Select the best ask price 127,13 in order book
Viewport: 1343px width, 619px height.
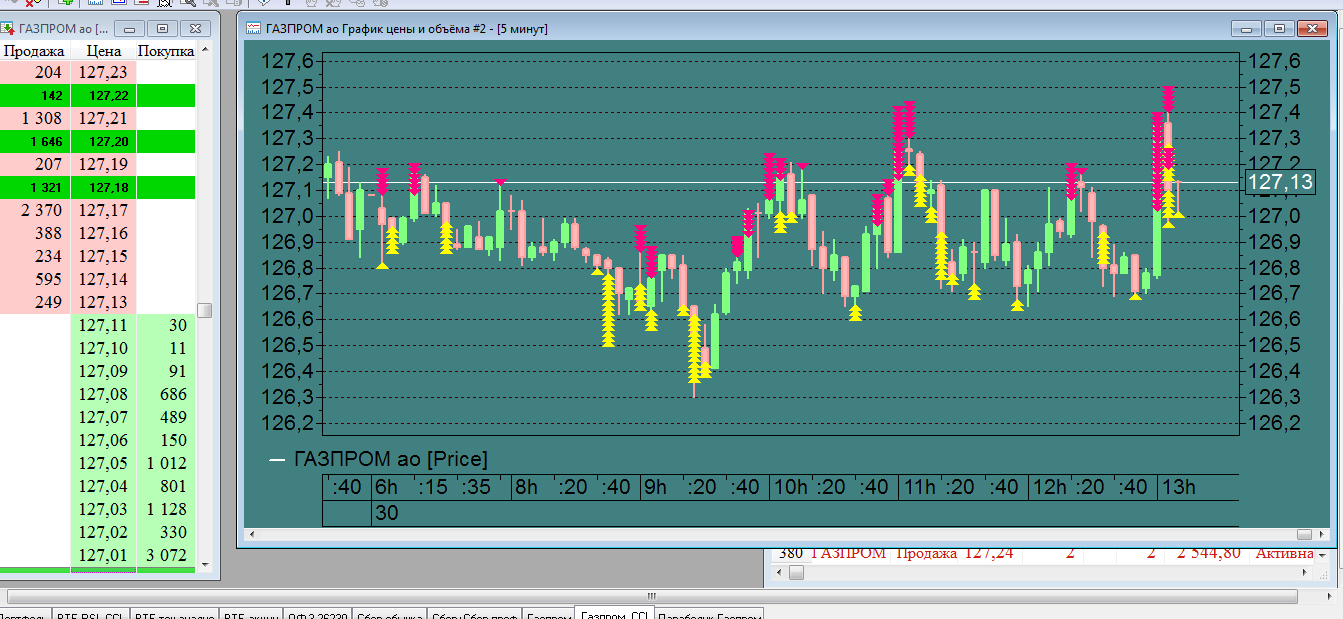(x=103, y=303)
